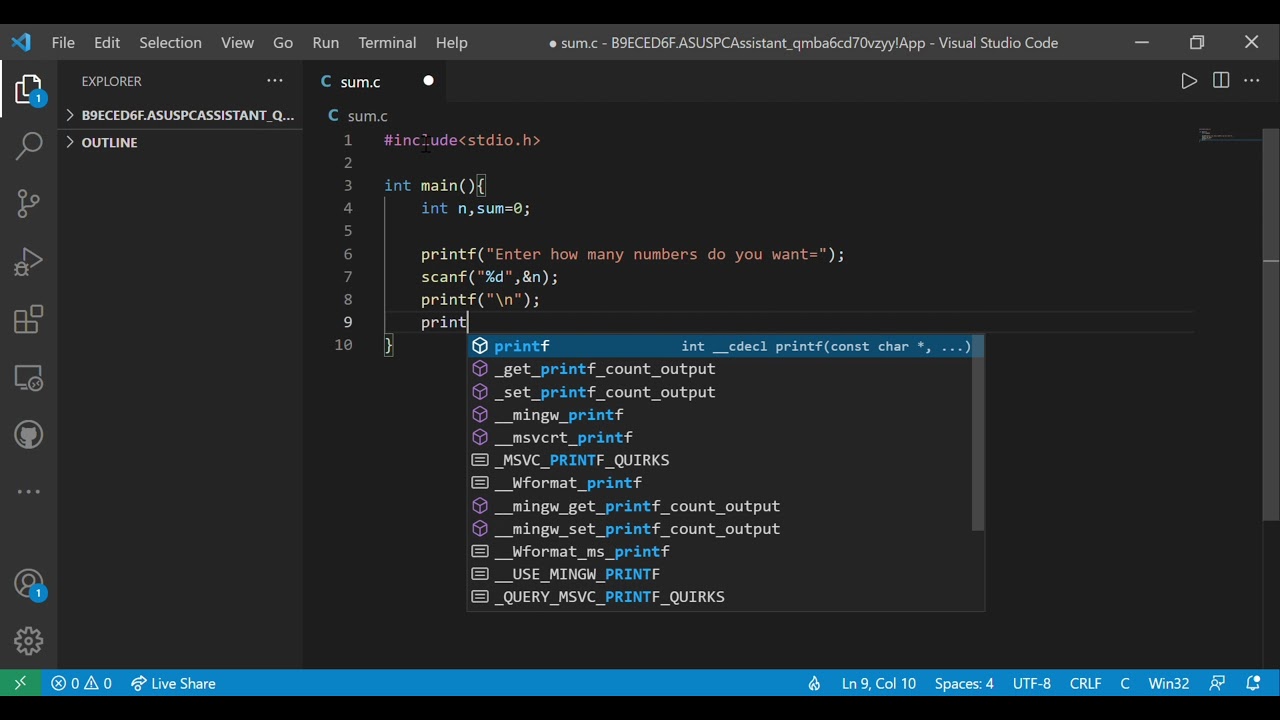Open the View menu
The width and height of the screenshot is (1280, 720).
tap(237, 43)
